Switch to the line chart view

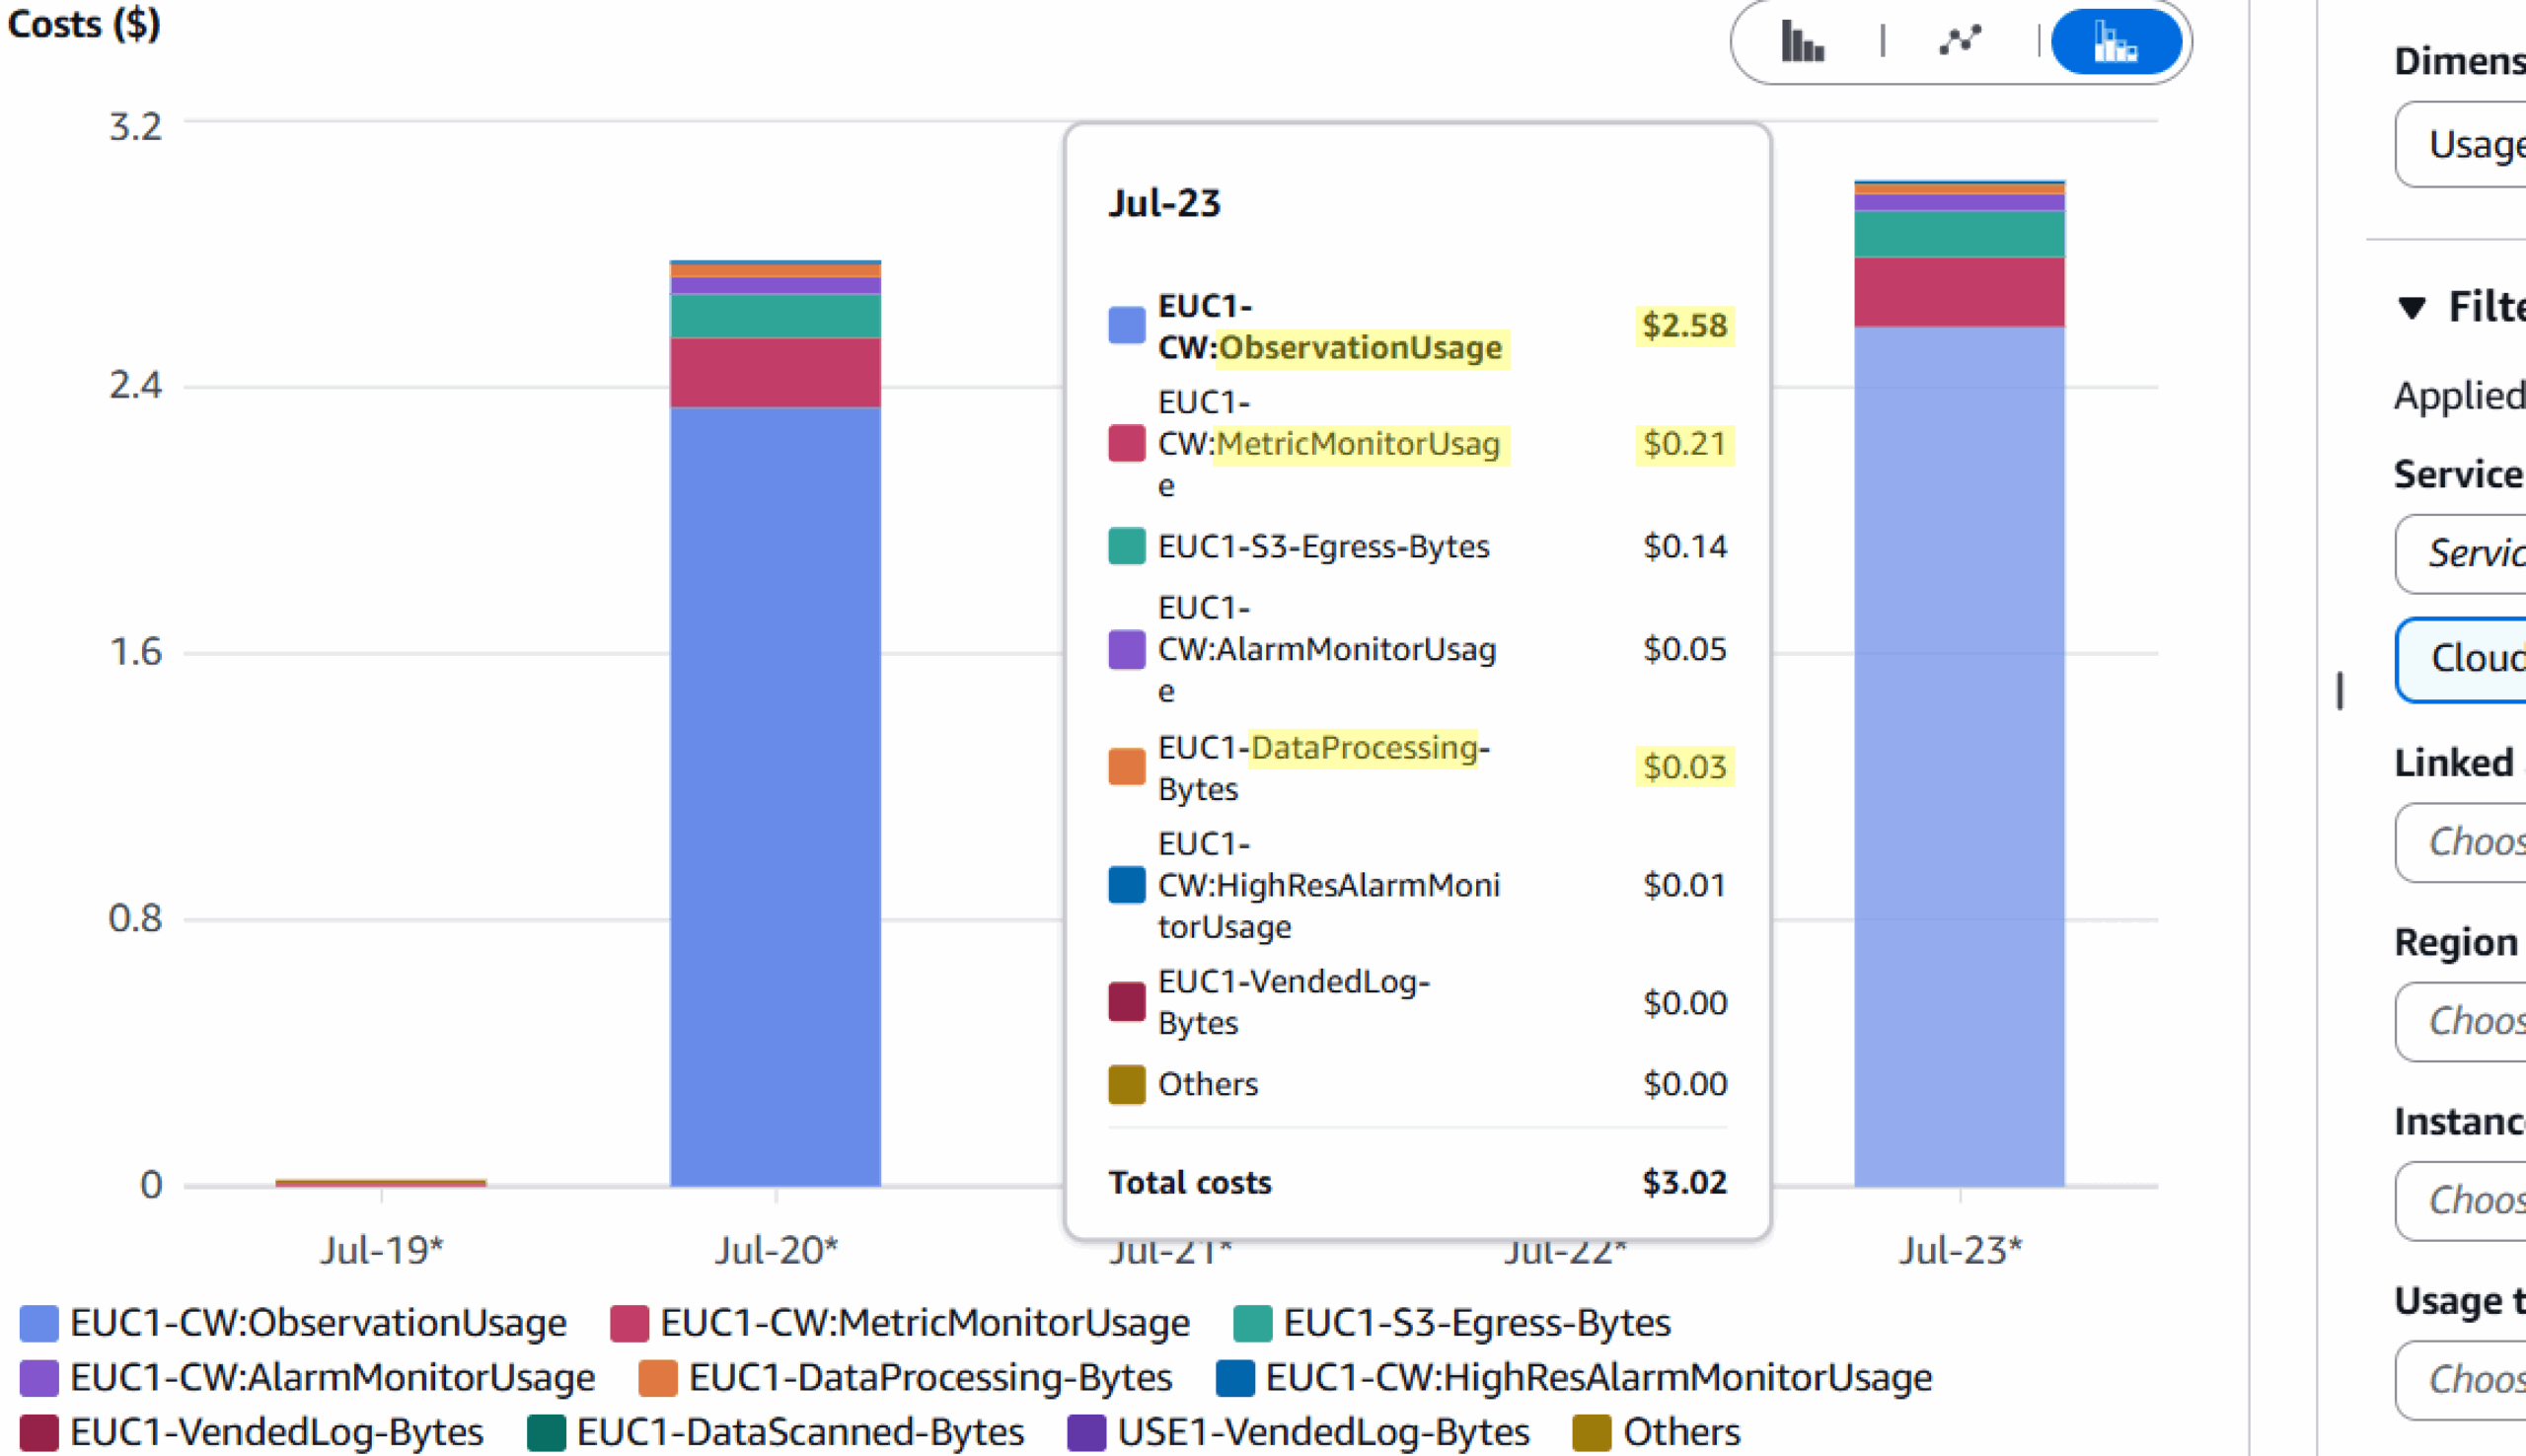[x=1959, y=40]
